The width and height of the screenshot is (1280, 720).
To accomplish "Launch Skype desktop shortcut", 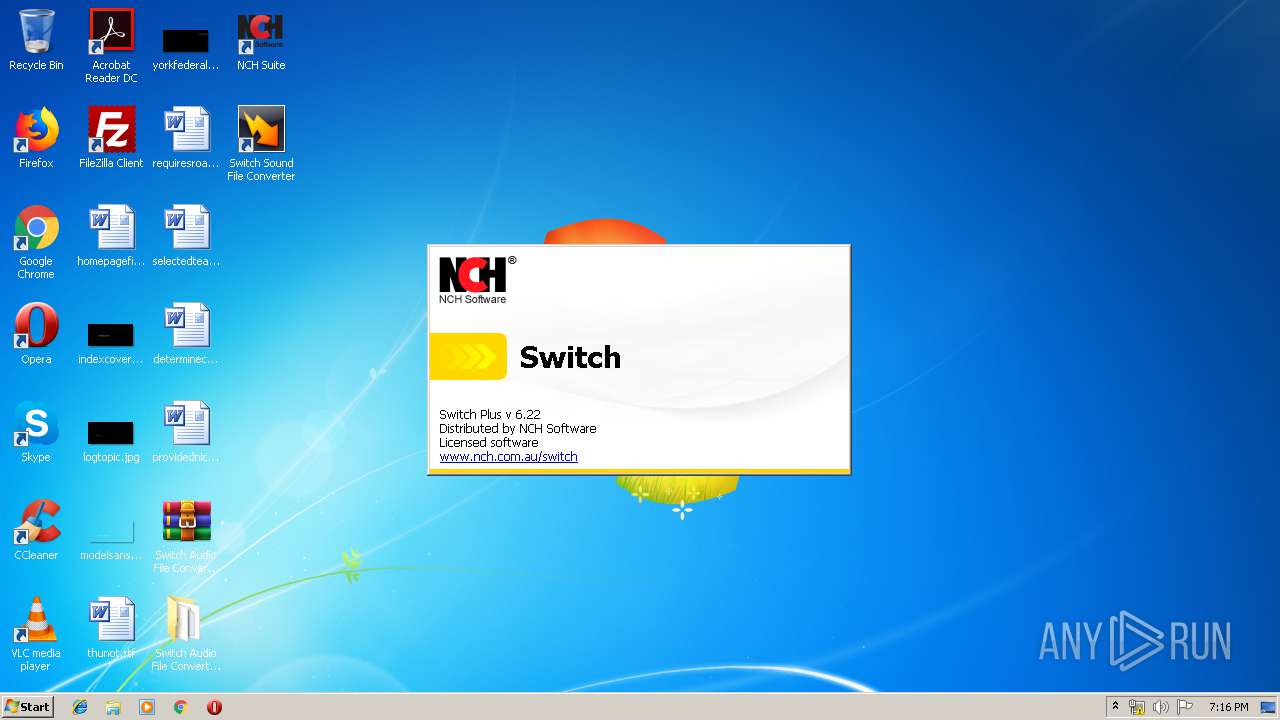I will [36, 432].
